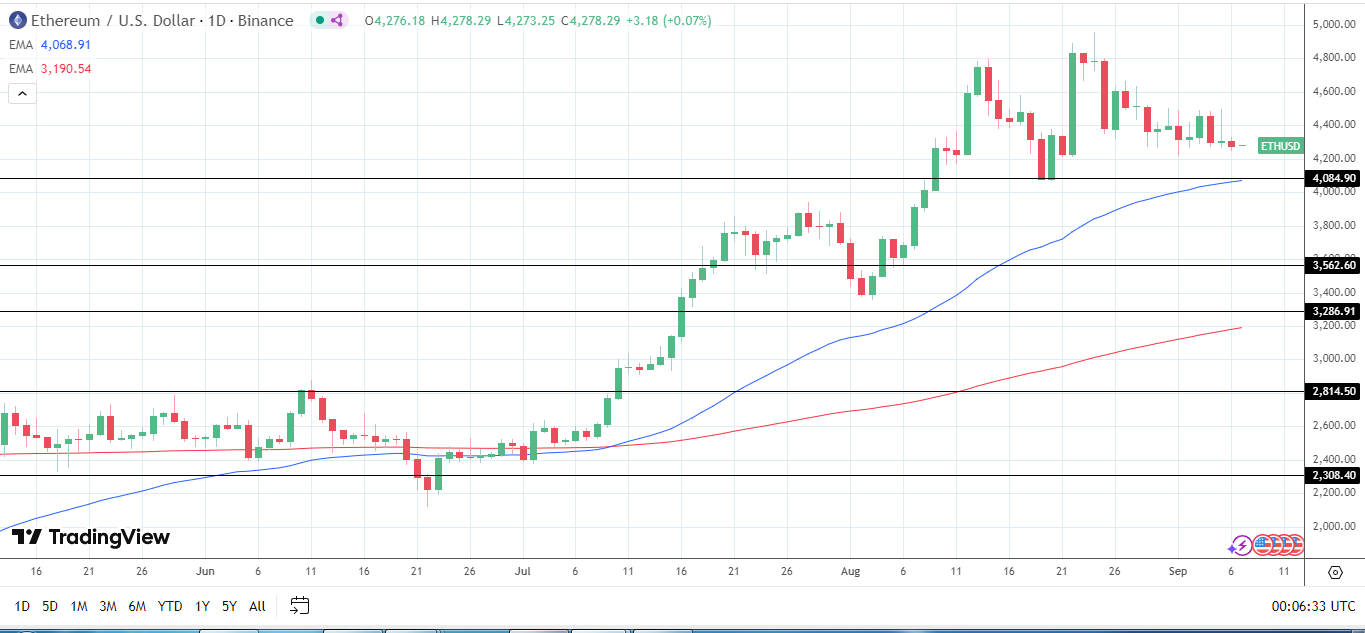The width and height of the screenshot is (1365, 633).
Task: Select the 2,814.50 horizontal line label
Action: point(1334,391)
